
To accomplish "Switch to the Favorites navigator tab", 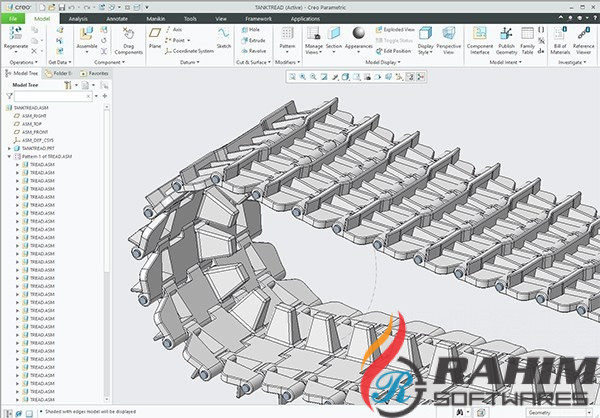I will (x=95, y=73).
